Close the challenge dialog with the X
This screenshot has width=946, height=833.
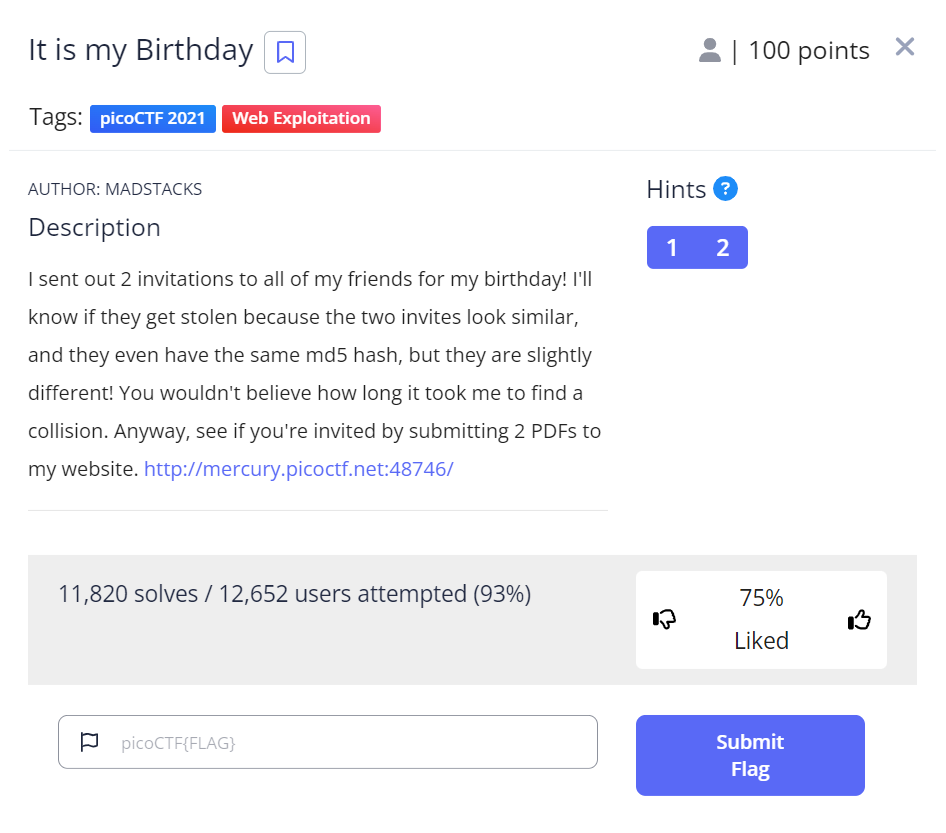905,47
